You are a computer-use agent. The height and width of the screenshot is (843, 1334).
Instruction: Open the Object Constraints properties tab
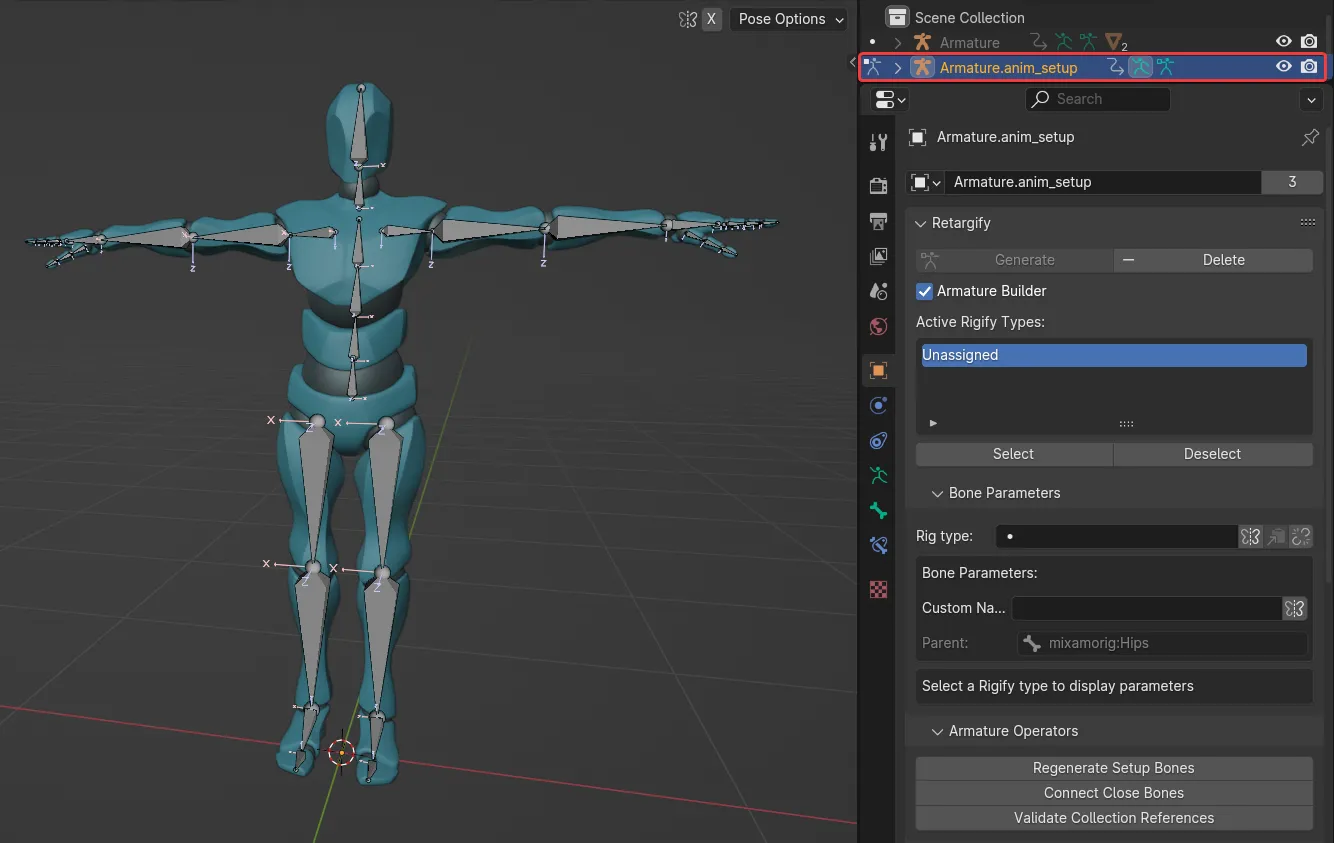pyautogui.click(x=879, y=440)
